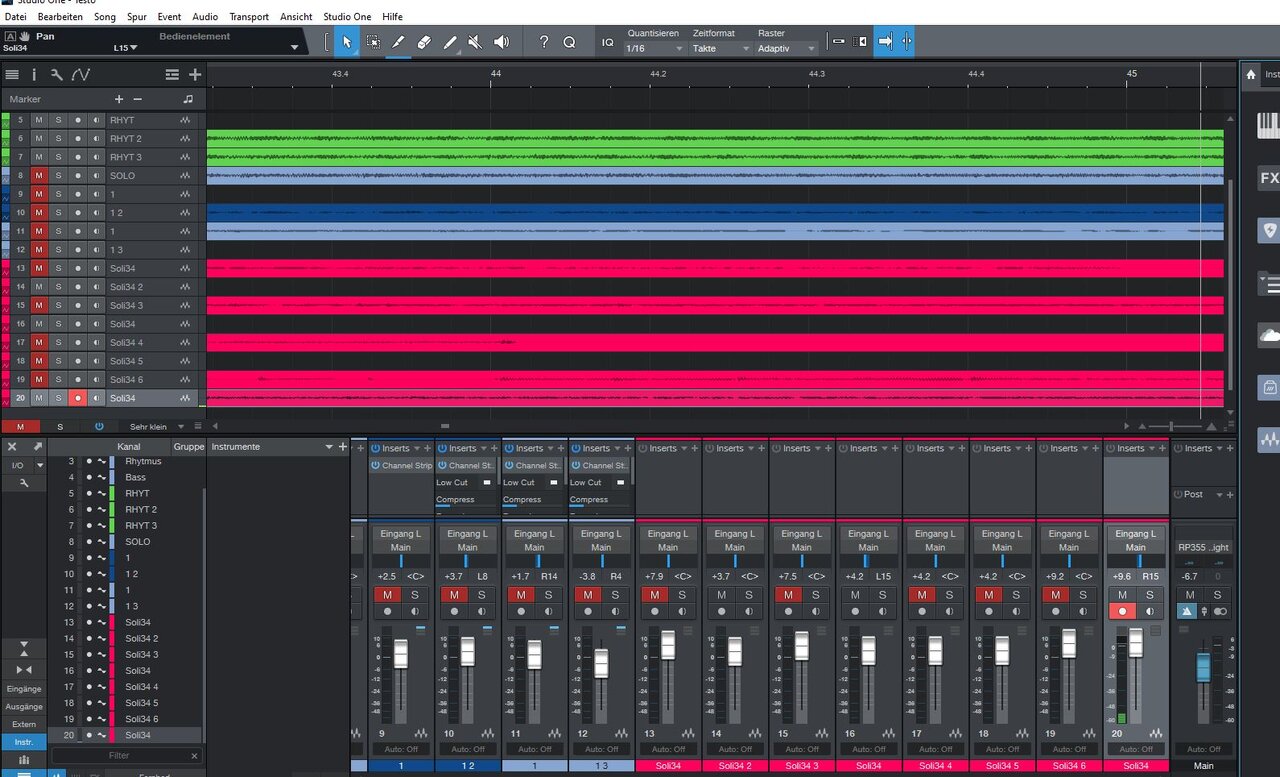Toggle metronome on Main channel

[x=1186, y=611]
